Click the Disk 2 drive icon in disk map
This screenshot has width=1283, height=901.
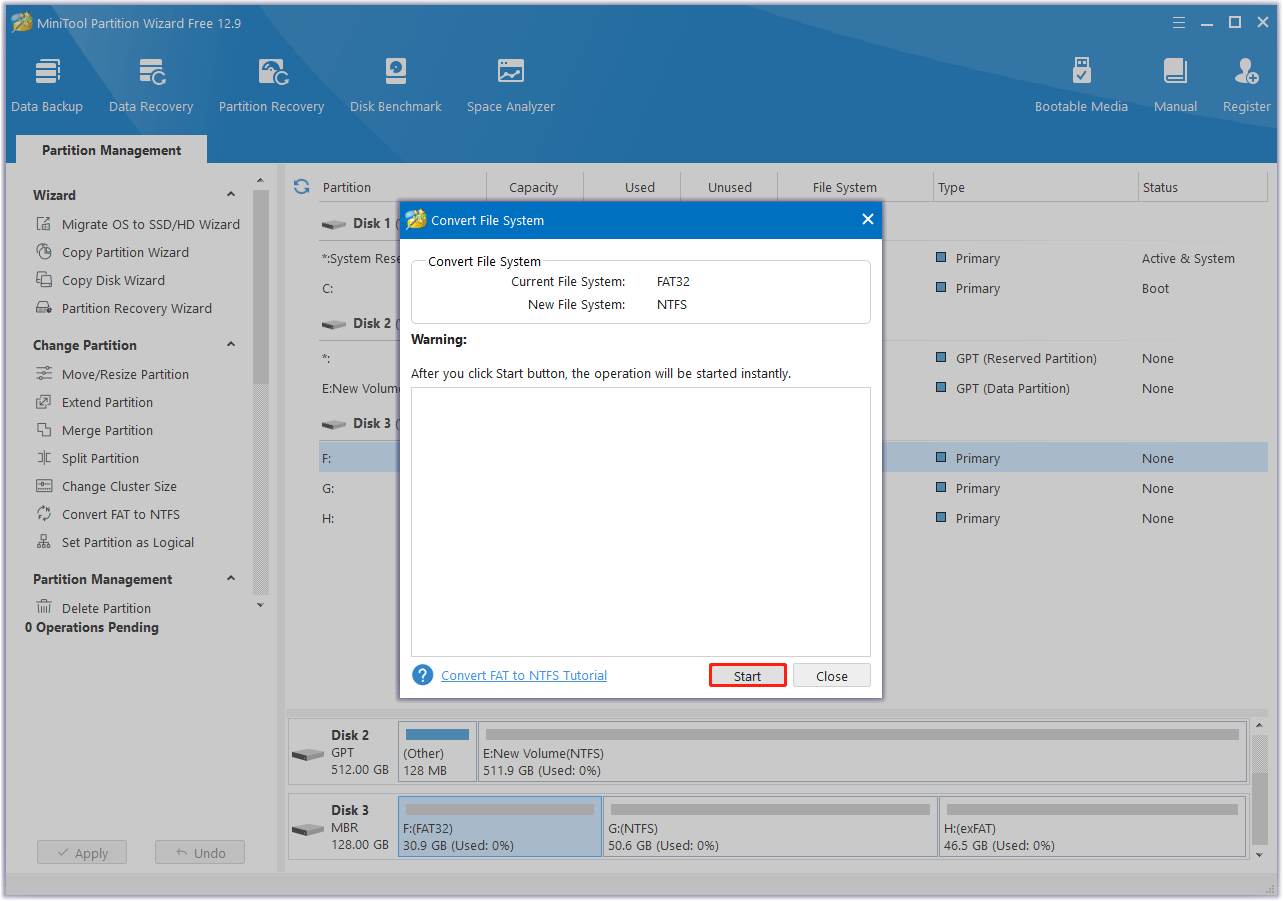point(308,753)
